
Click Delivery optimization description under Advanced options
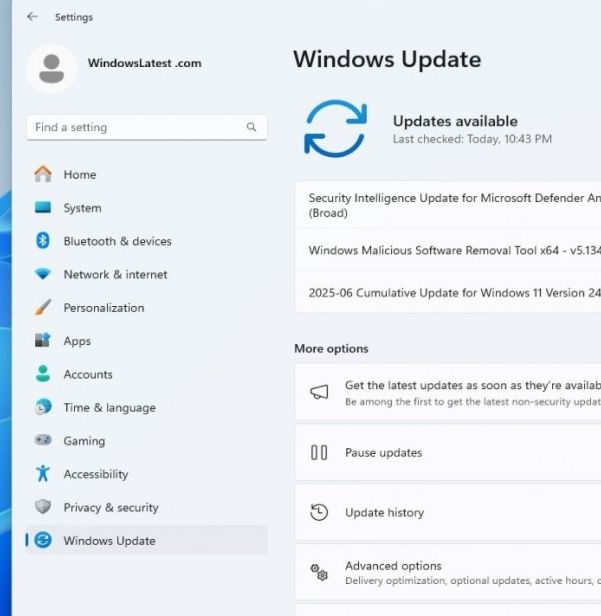(473, 581)
